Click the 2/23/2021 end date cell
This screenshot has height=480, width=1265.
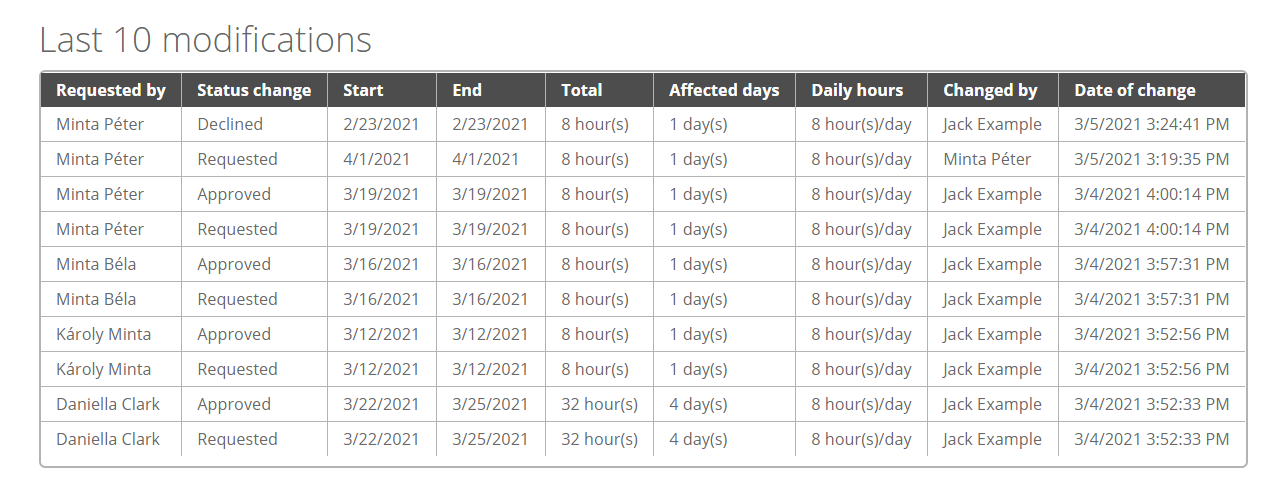point(490,124)
